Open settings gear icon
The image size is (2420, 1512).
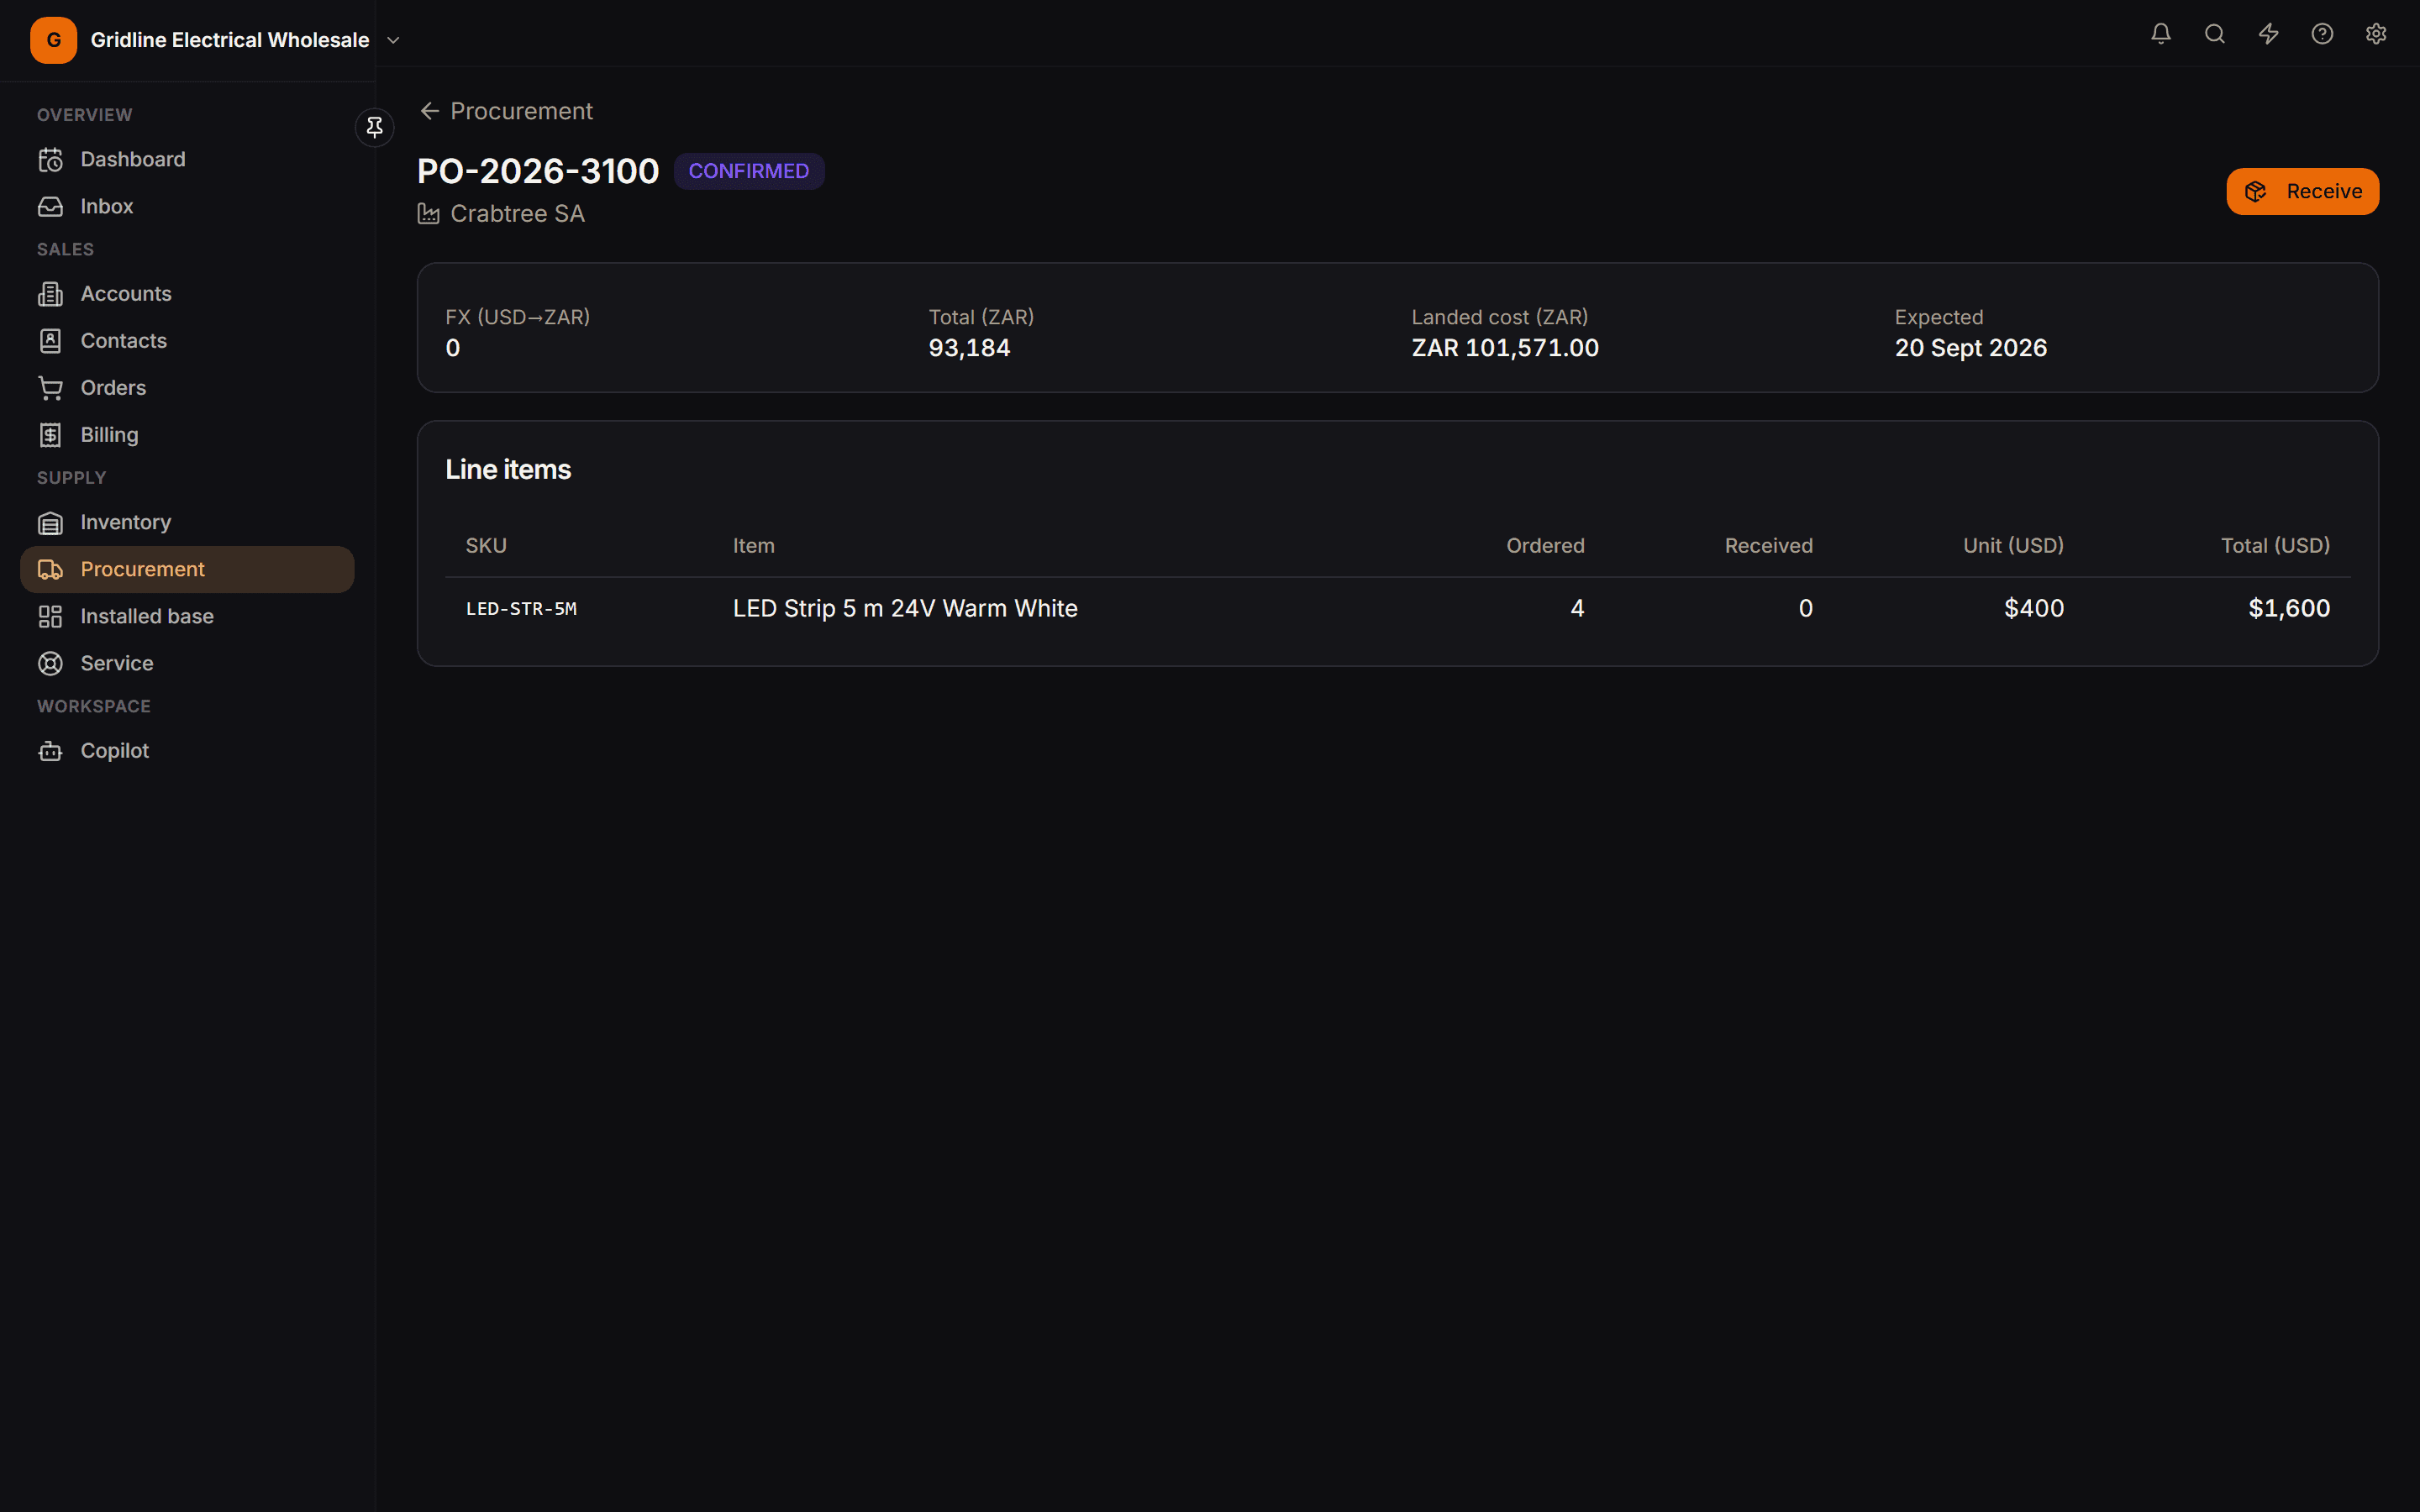2376,34
